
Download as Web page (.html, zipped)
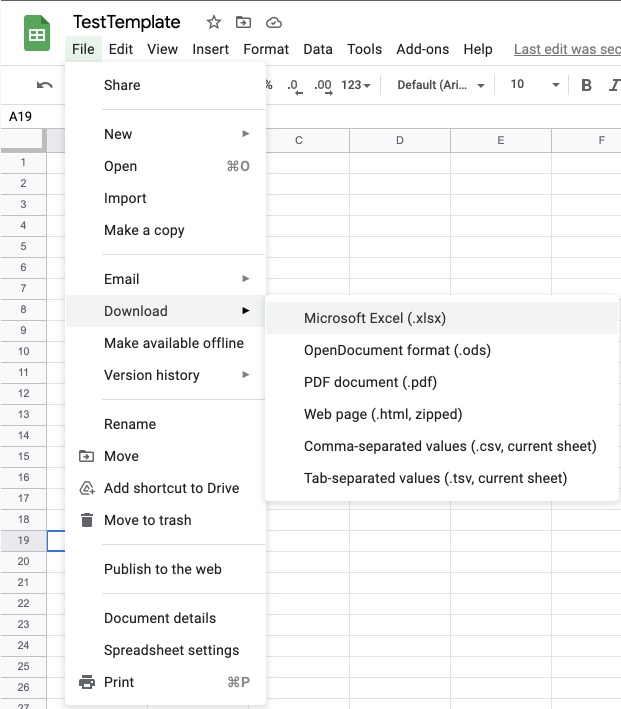tap(442, 414)
